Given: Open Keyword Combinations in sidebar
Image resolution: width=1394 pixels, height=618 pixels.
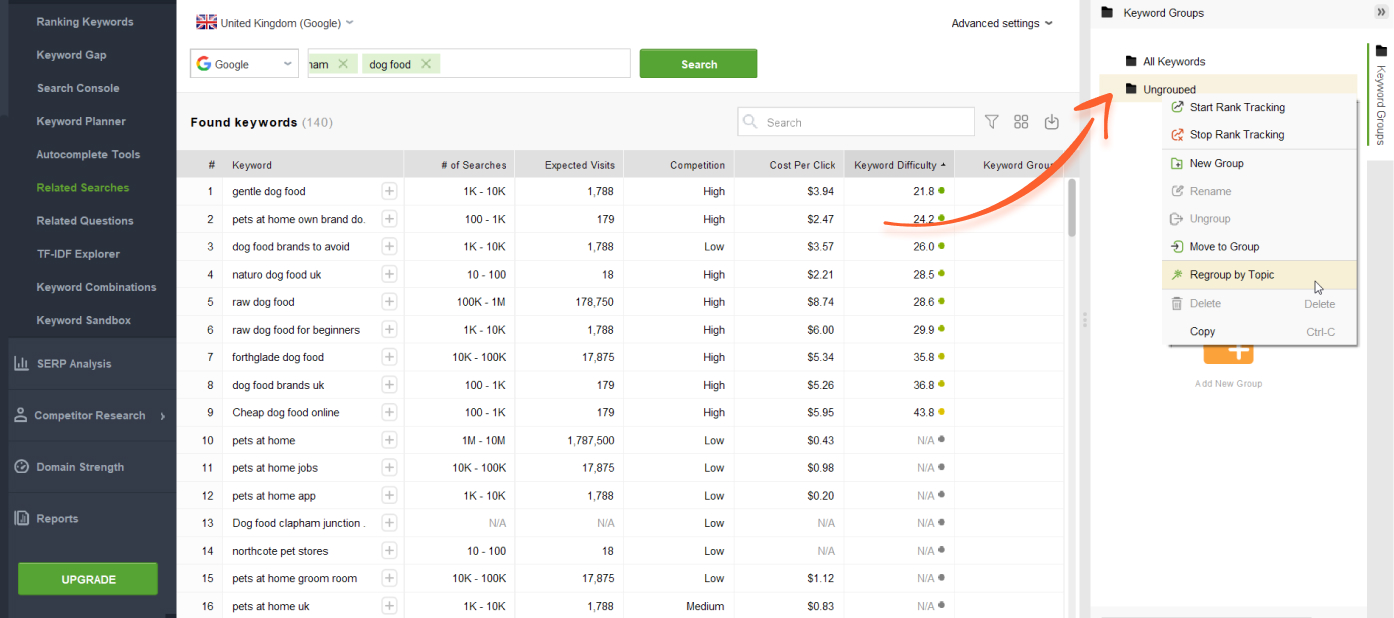Looking at the screenshot, I should (96, 288).
